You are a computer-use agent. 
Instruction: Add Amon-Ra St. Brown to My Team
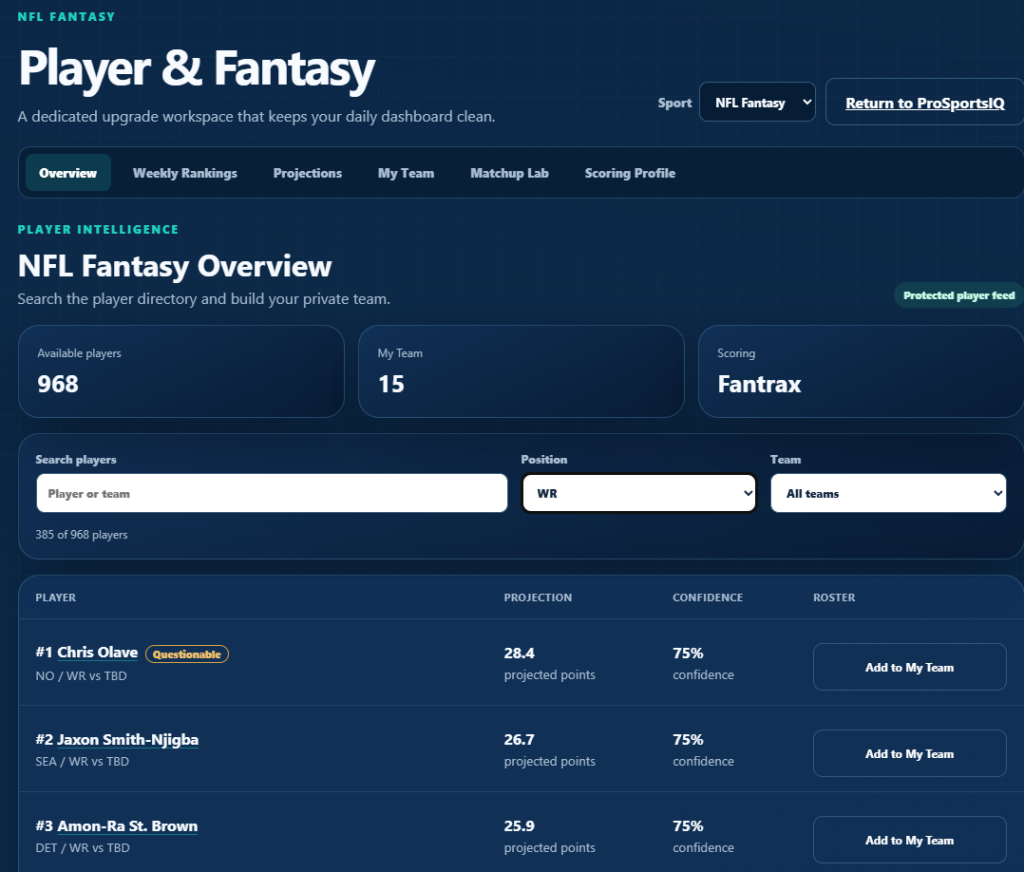(910, 840)
